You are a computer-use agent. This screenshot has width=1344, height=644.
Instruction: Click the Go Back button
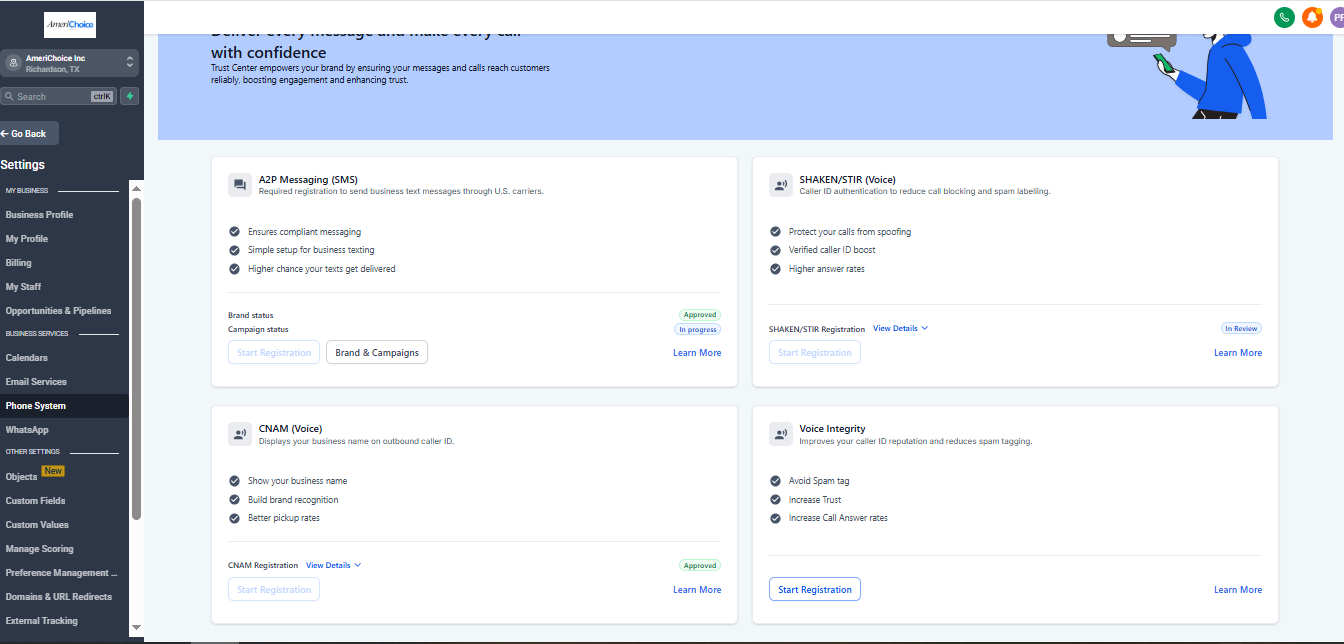(x=26, y=132)
